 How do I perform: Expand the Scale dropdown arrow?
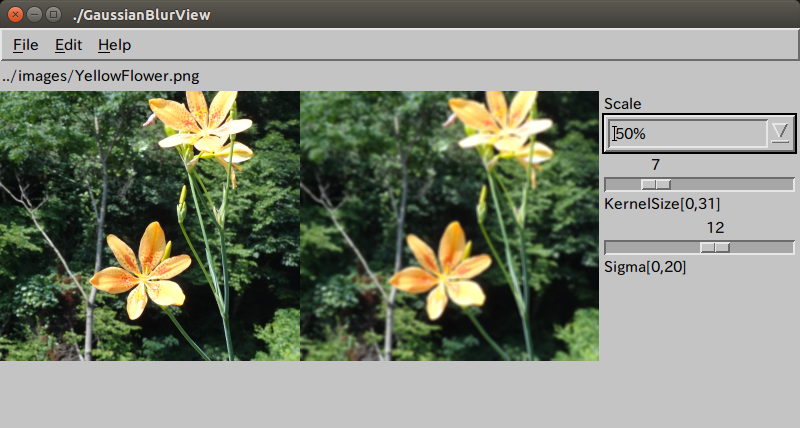click(x=780, y=133)
